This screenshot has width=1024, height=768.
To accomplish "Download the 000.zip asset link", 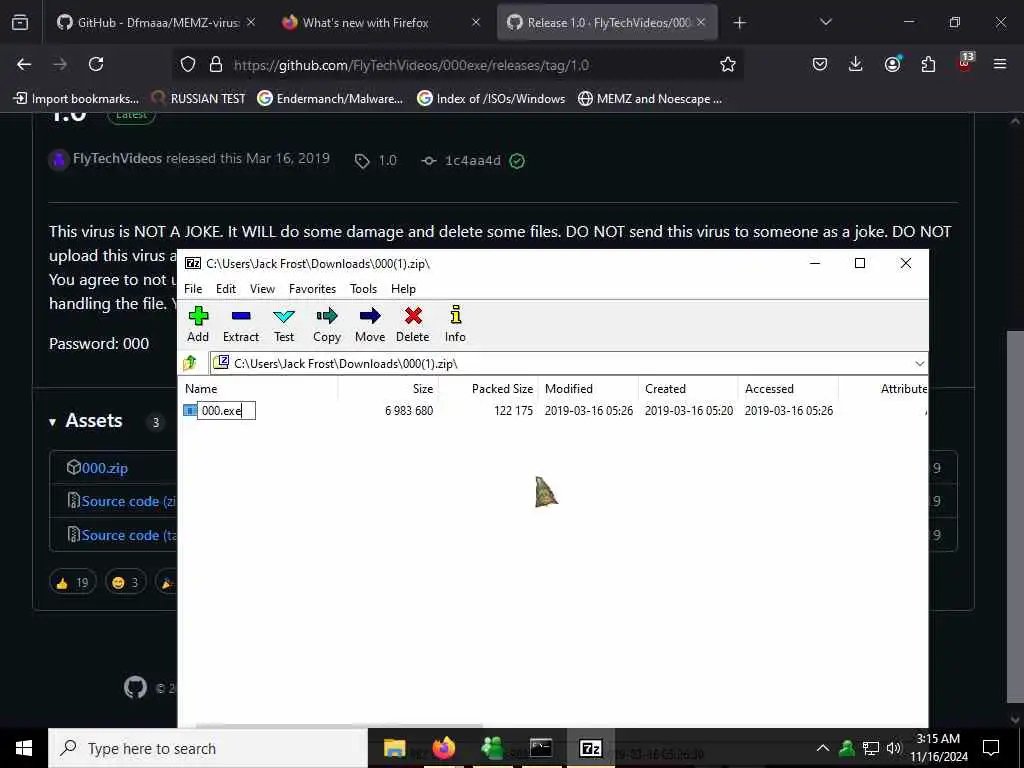I will 104,468.
